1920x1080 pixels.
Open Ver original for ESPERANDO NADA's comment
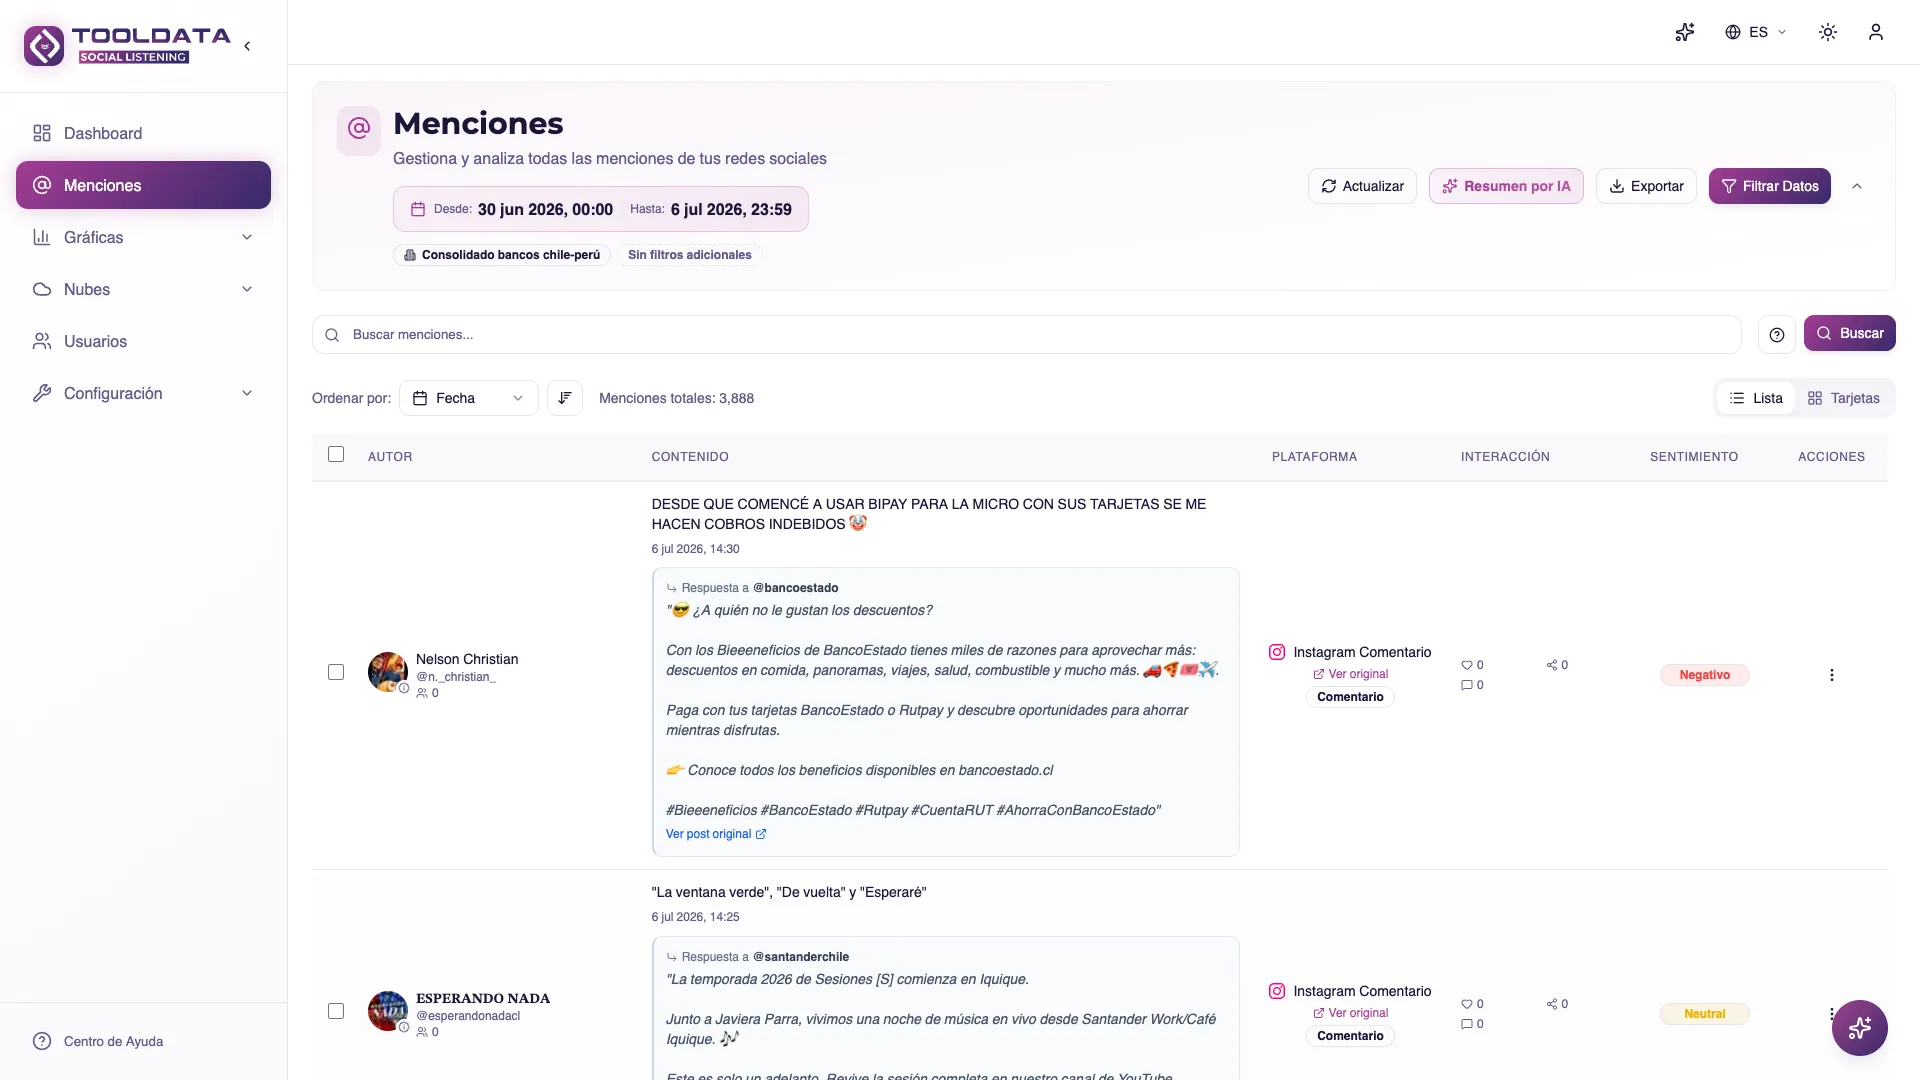tap(1350, 1013)
